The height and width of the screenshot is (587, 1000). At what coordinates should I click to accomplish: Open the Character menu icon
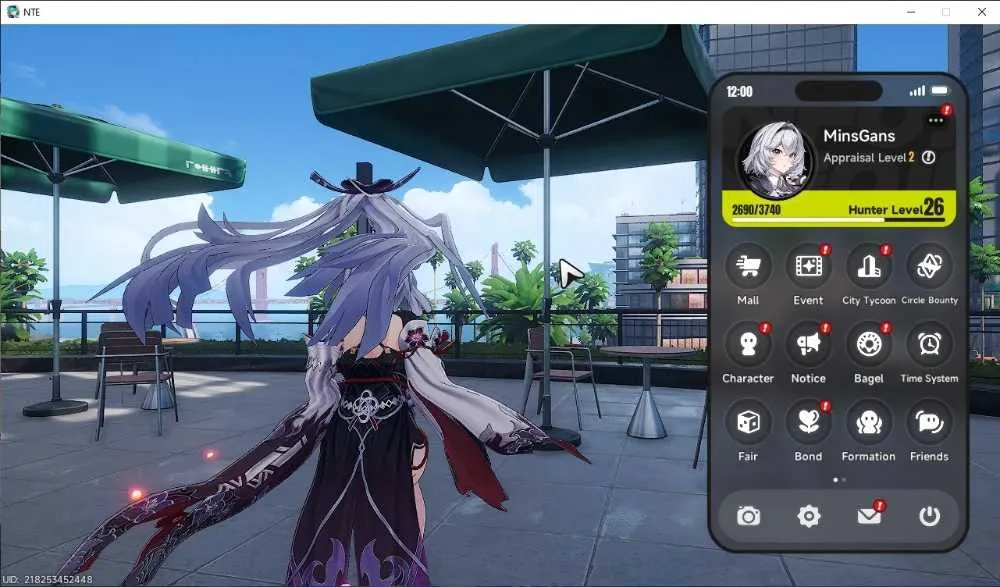(x=748, y=345)
